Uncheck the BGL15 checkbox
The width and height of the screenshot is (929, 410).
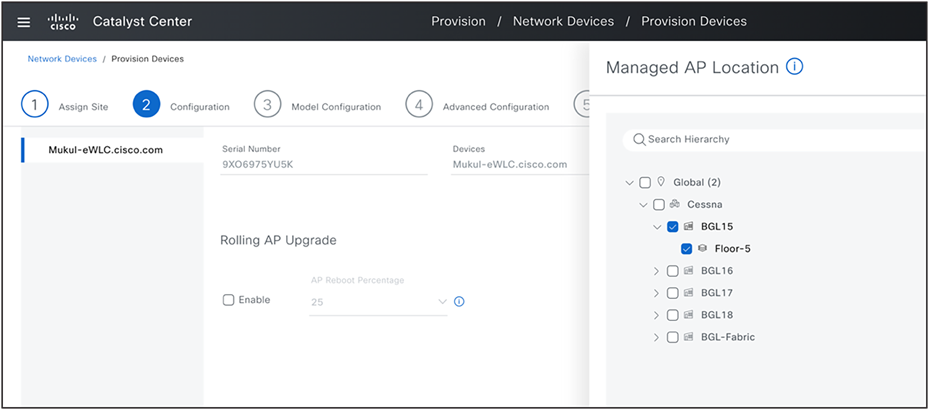[x=672, y=227]
